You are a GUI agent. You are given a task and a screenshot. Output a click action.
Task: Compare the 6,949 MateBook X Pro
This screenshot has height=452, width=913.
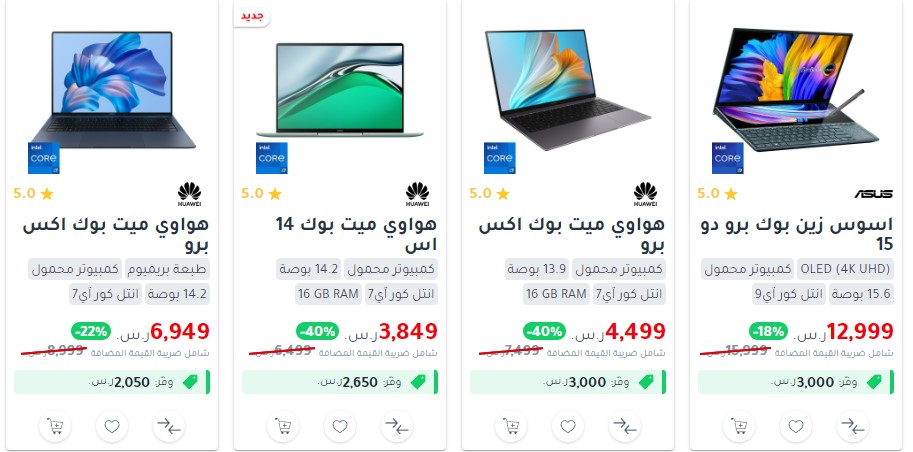pos(169,426)
